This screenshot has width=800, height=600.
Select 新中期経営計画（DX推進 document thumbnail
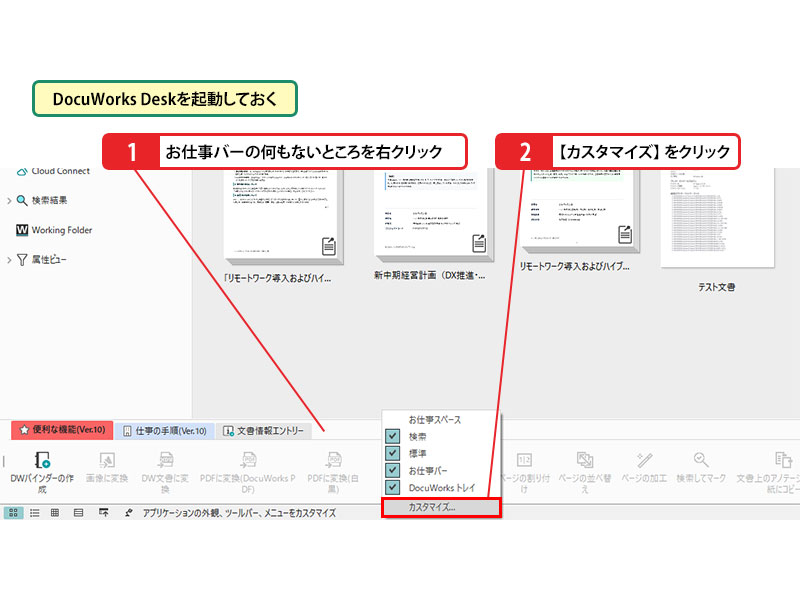tap(434, 215)
